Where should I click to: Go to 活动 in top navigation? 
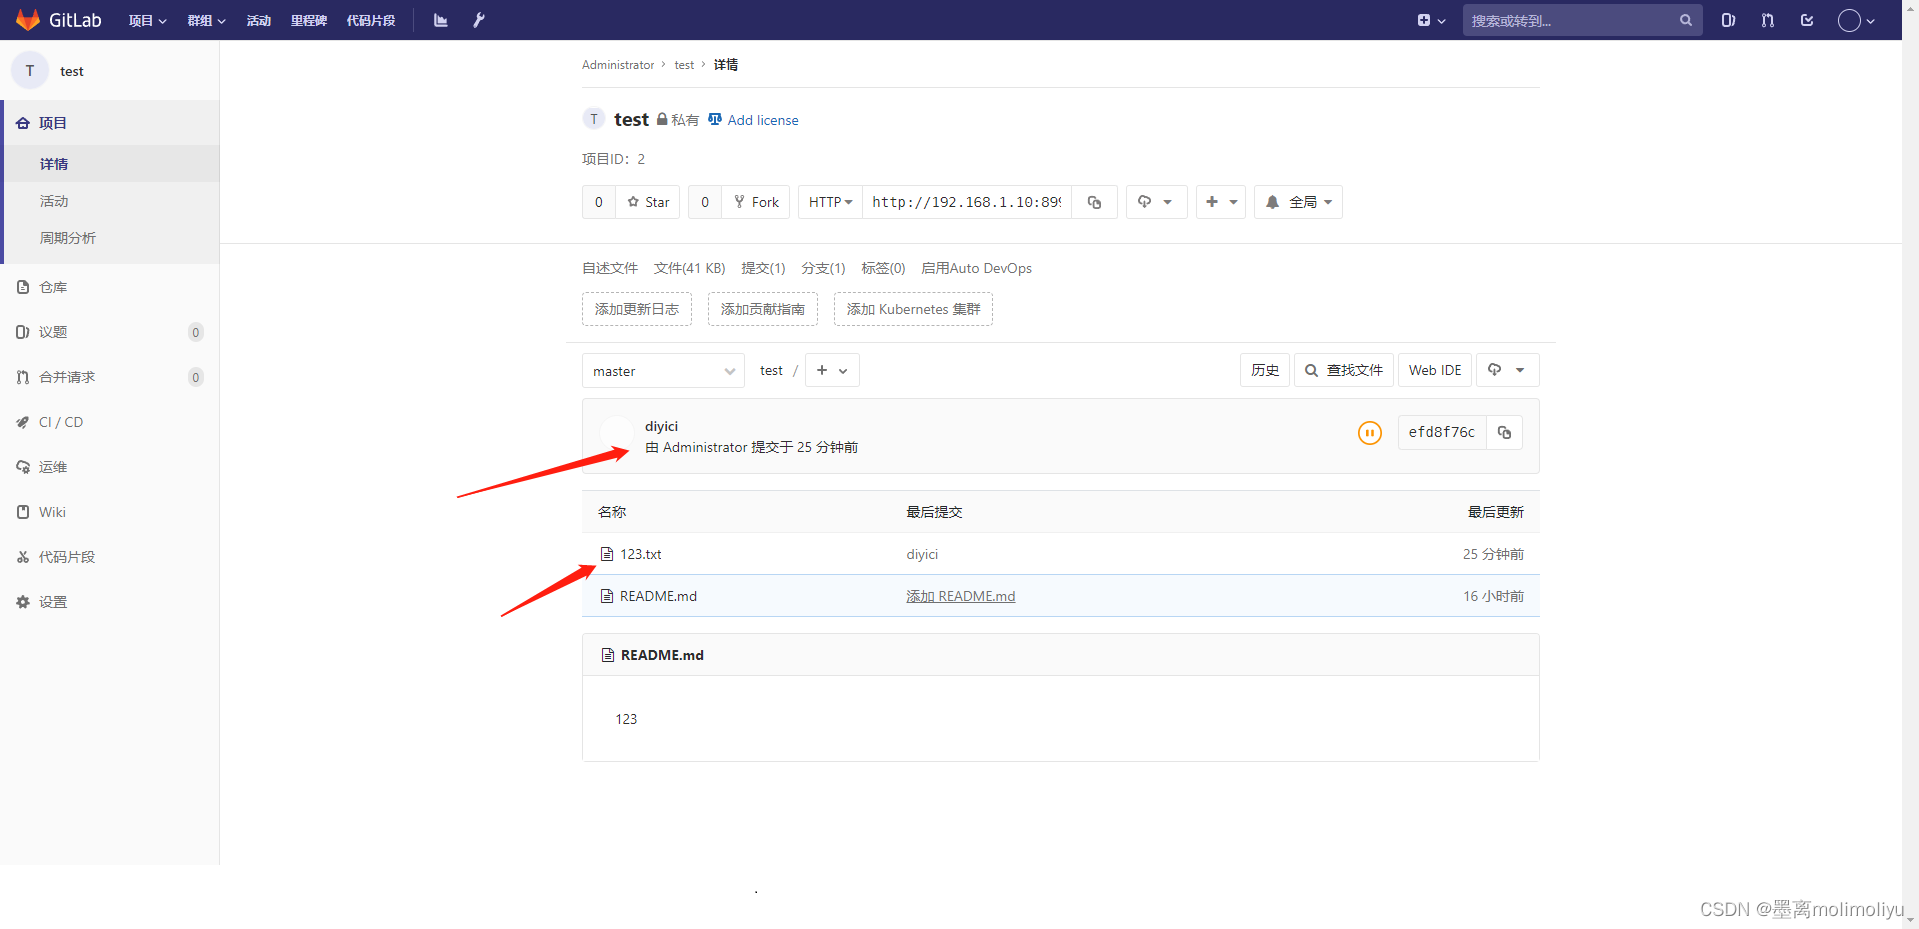[259, 20]
